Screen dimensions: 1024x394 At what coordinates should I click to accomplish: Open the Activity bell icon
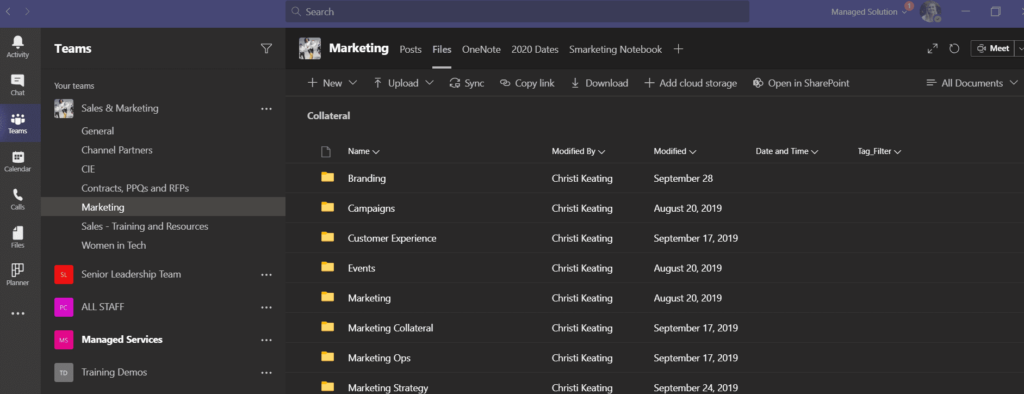point(18,46)
